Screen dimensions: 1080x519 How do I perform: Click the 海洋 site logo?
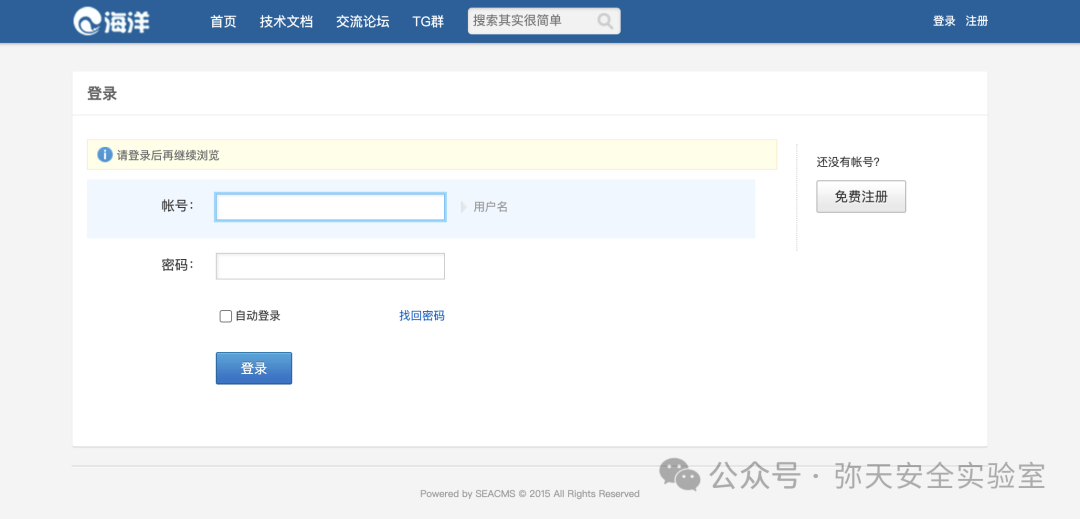click(x=112, y=21)
